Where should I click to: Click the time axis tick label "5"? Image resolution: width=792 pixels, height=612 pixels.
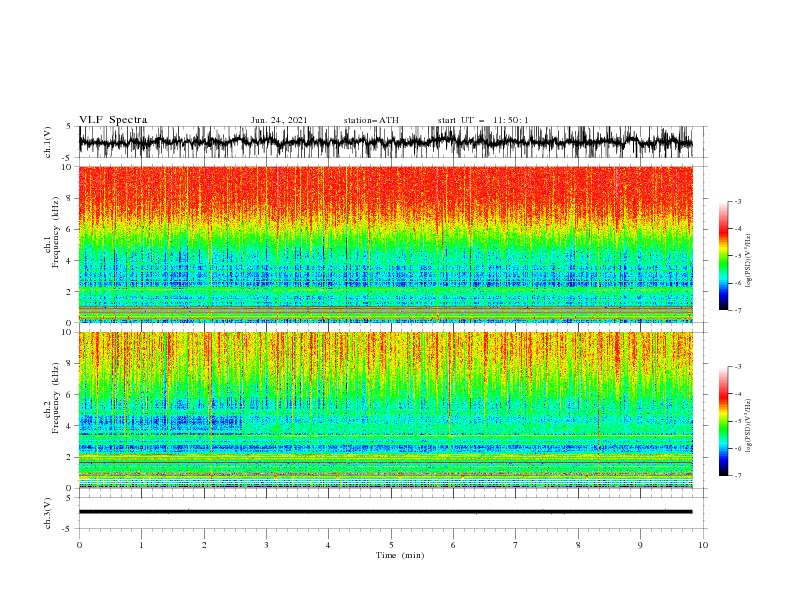(391, 545)
